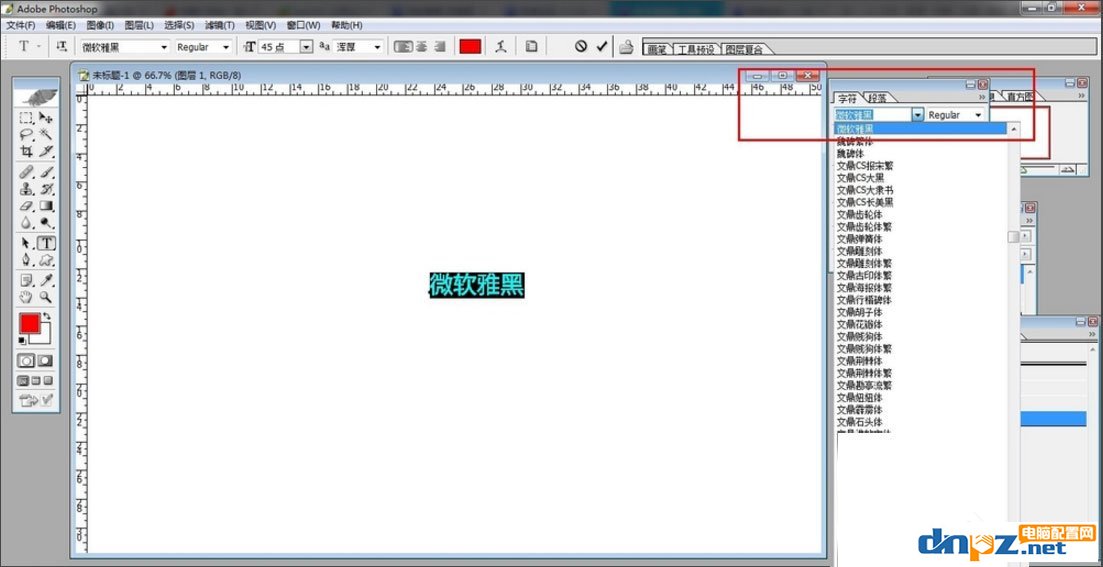Viewport: 1103px width, 567px height.
Task: Open 图层(L) menu
Action: point(139,25)
